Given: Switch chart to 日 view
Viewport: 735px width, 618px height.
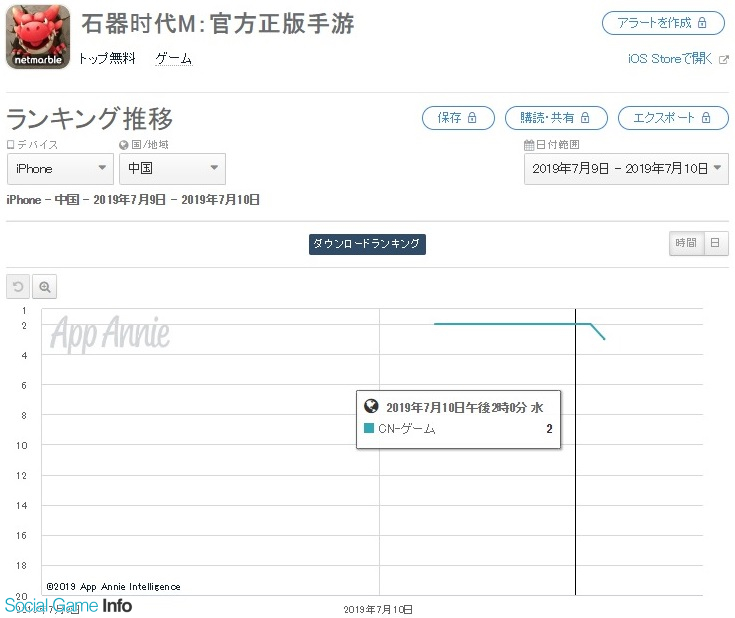Looking at the screenshot, I should [716, 243].
